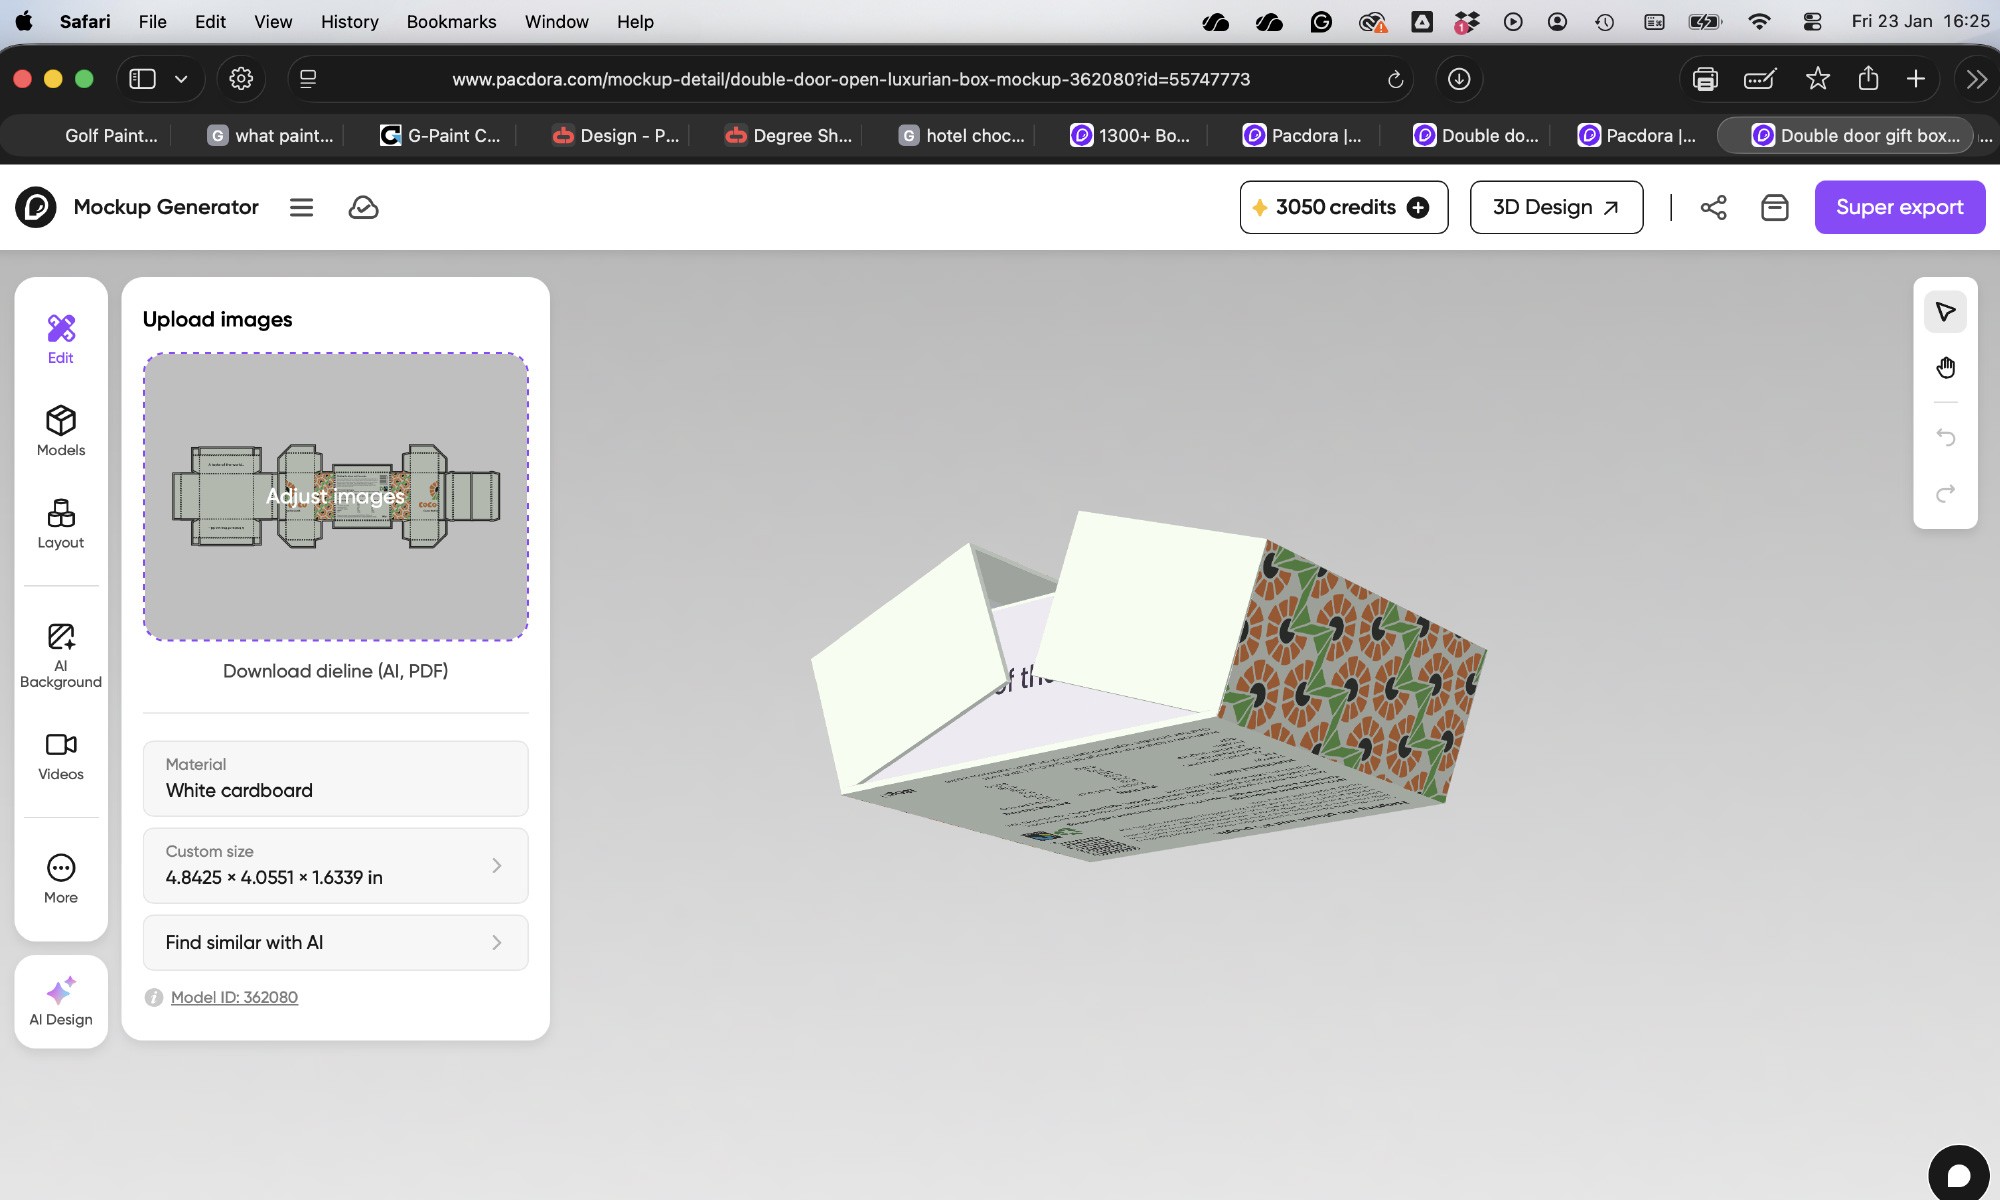The height and width of the screenshot is (1200, 2000).
Task: Switch to the Double do... browser tab
Action: [x=1476, y=135]
